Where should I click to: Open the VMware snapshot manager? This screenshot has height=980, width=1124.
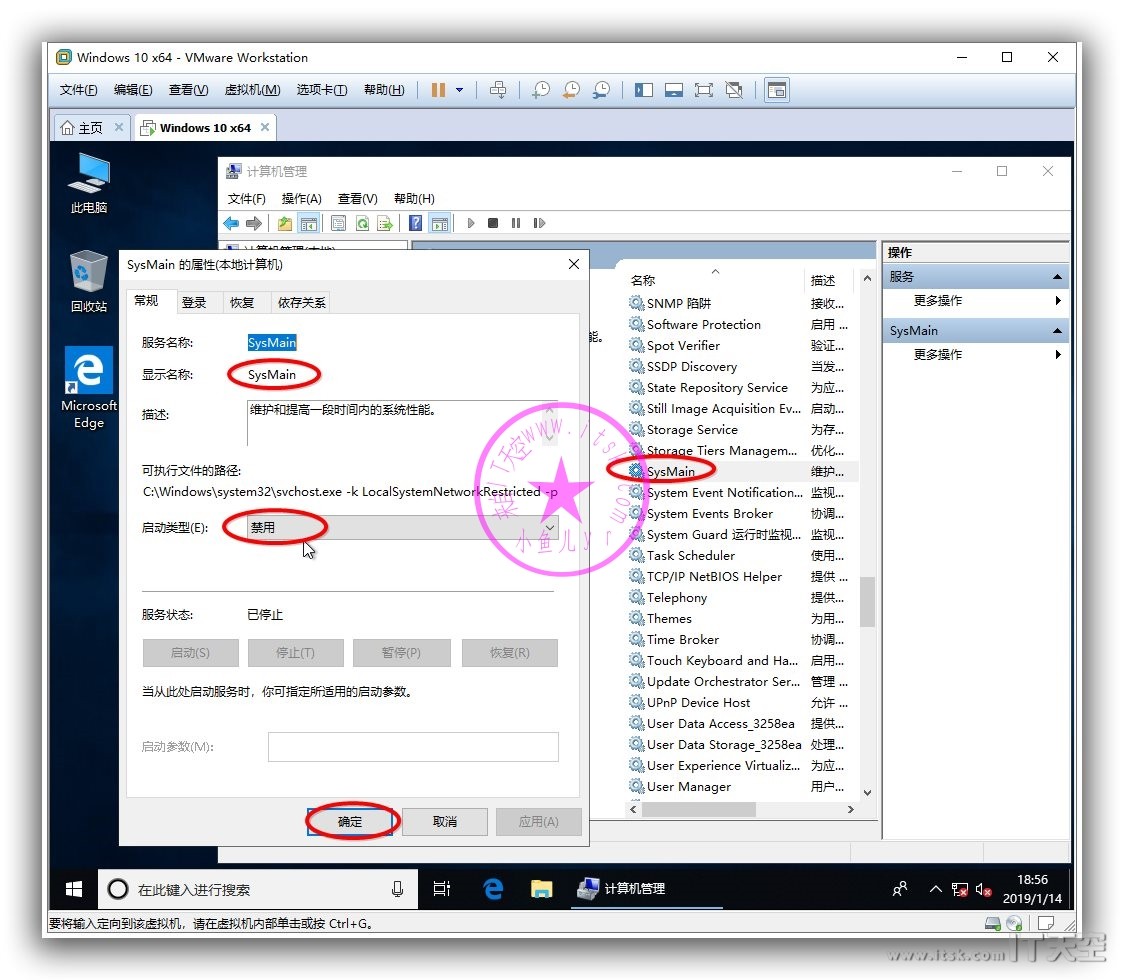[x=601, y=90]
